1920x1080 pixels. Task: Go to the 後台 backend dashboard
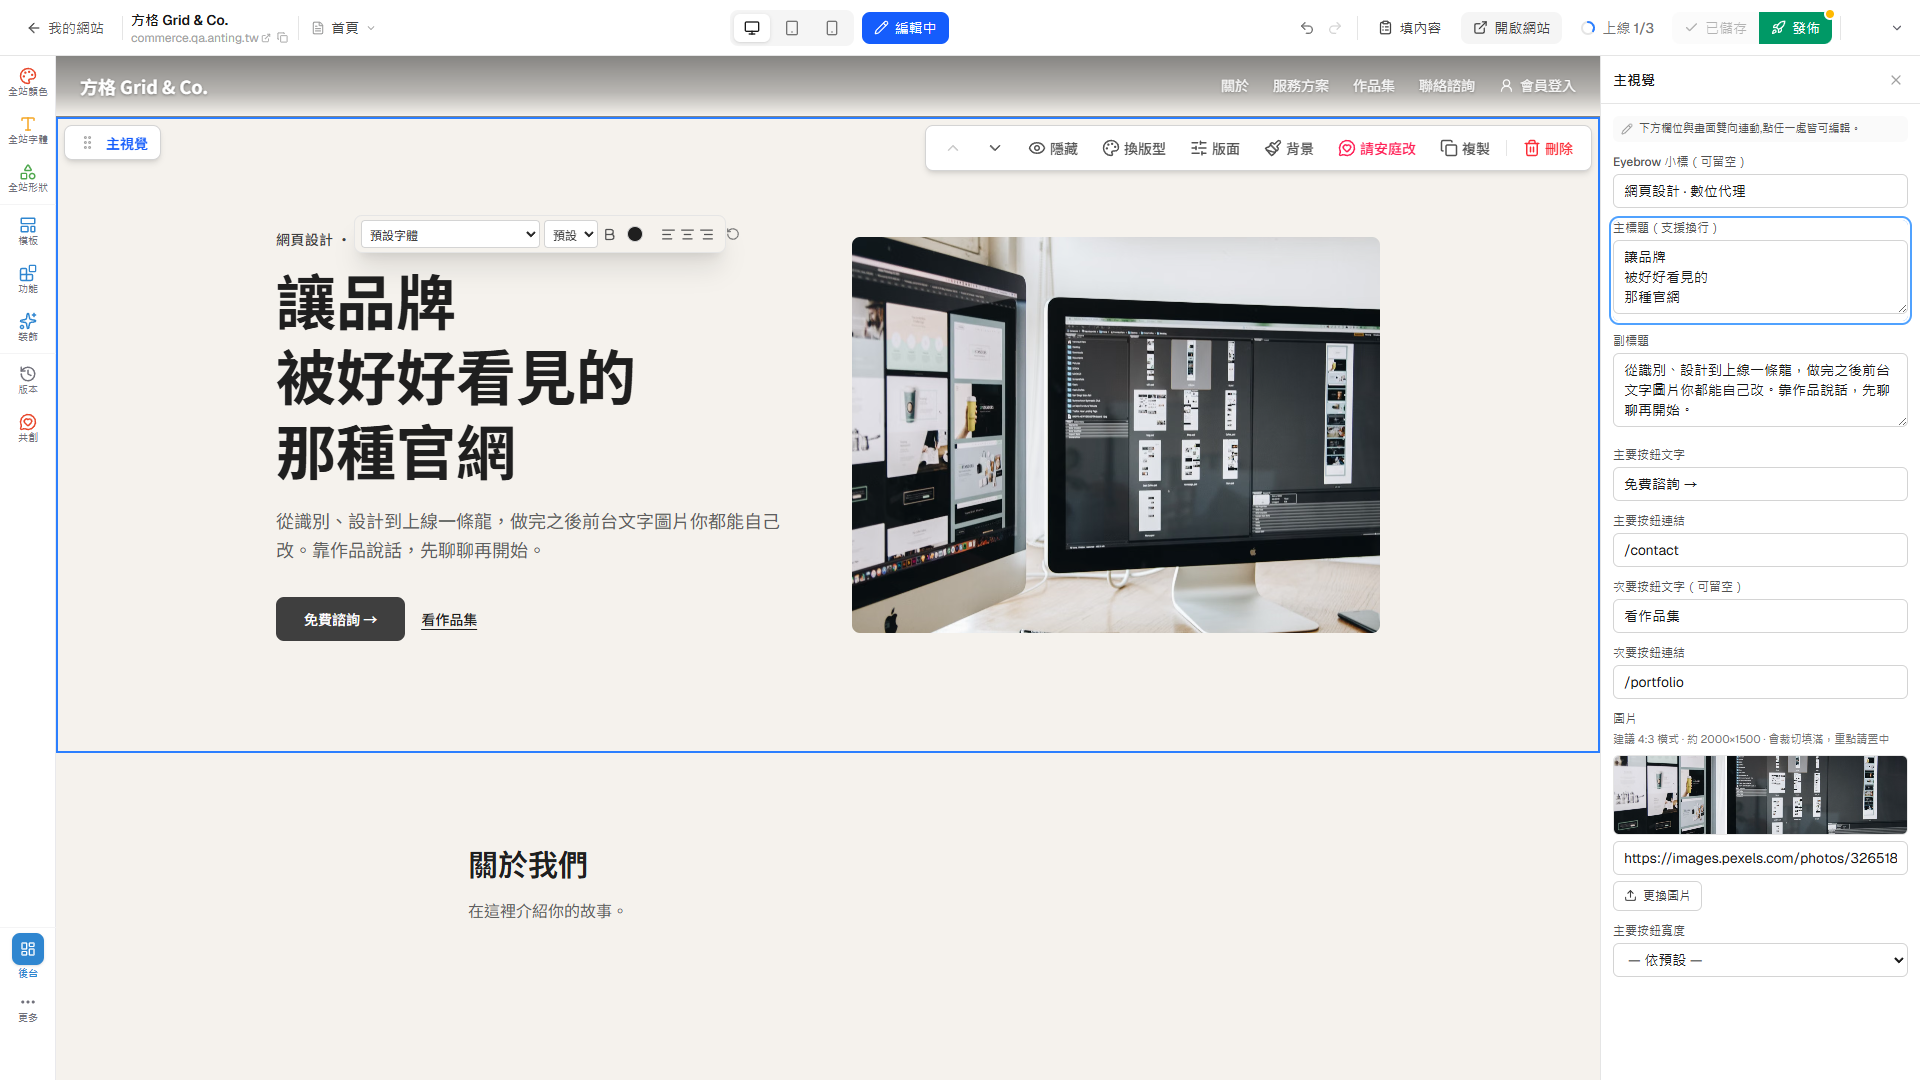27,956
